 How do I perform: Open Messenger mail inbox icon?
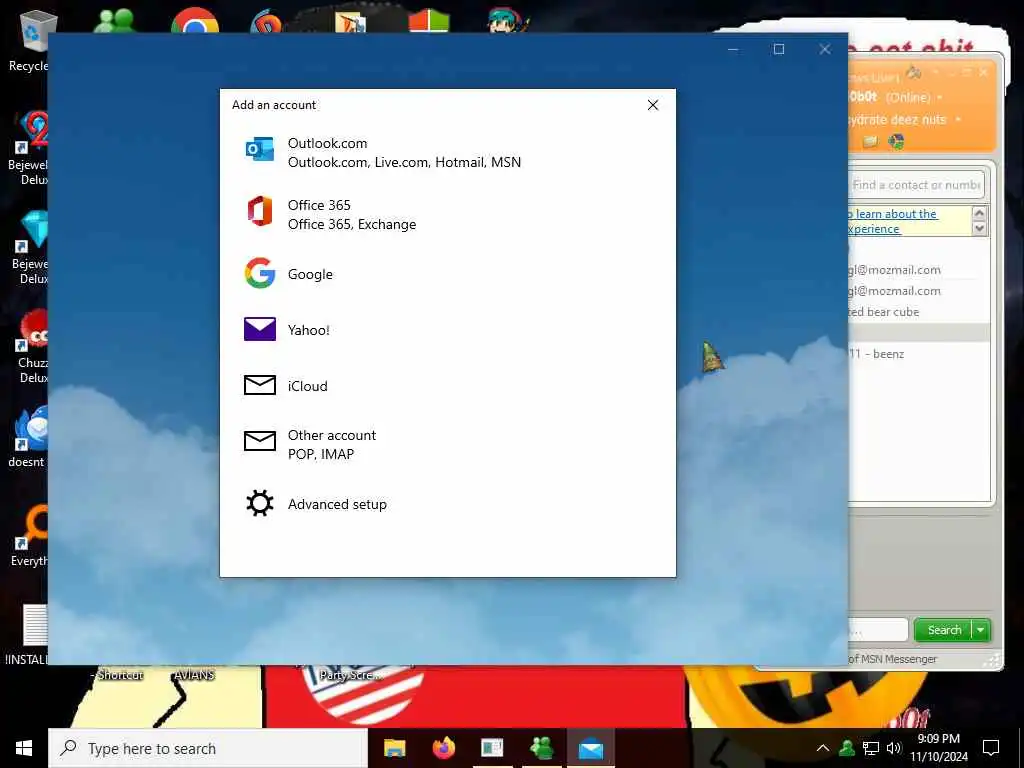coord(870,141)
